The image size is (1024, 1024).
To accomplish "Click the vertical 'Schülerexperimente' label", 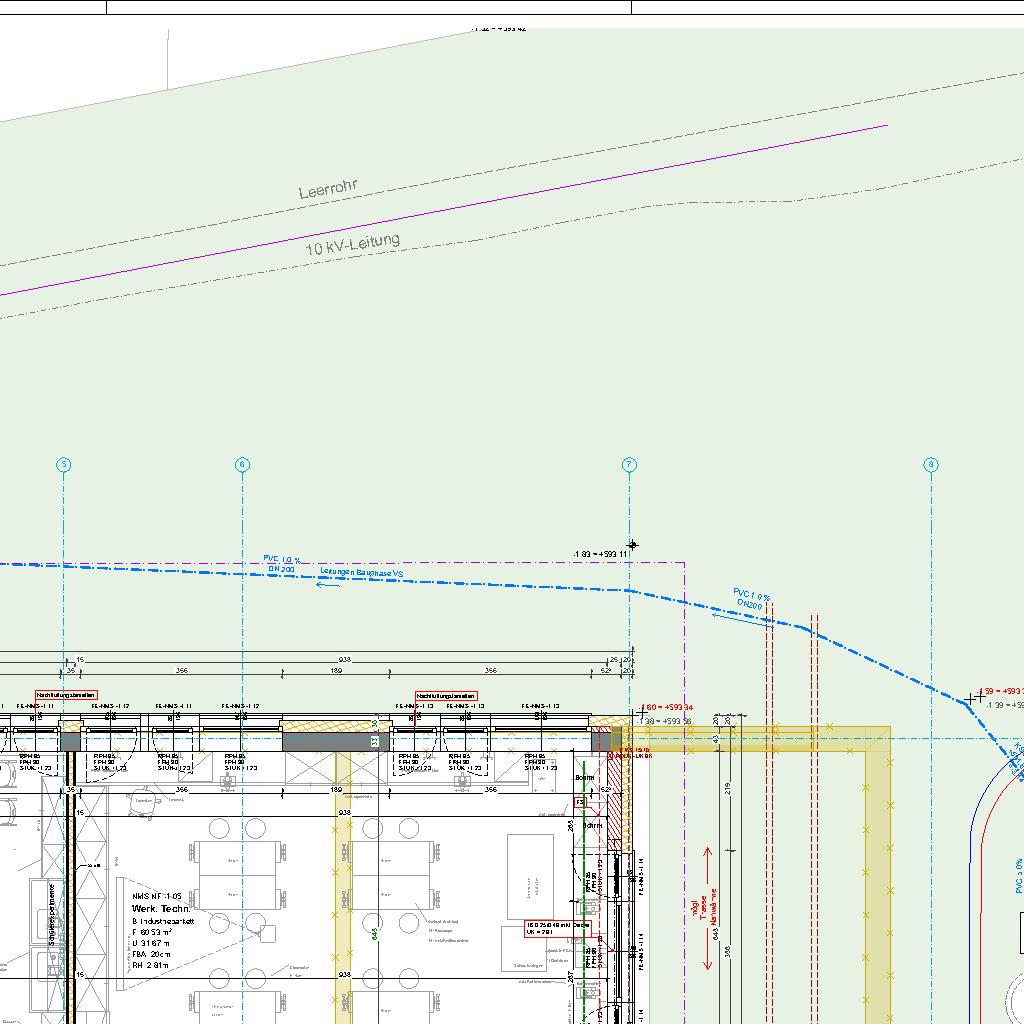I will [52, 914].
